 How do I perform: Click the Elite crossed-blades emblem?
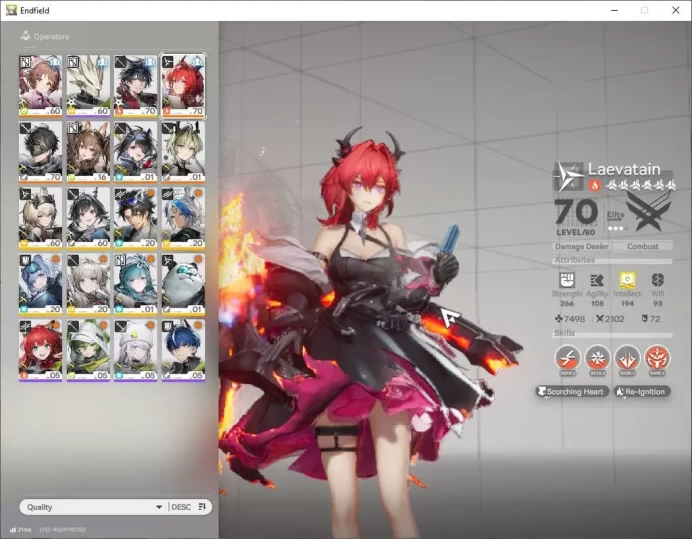[x=648, y=214]
